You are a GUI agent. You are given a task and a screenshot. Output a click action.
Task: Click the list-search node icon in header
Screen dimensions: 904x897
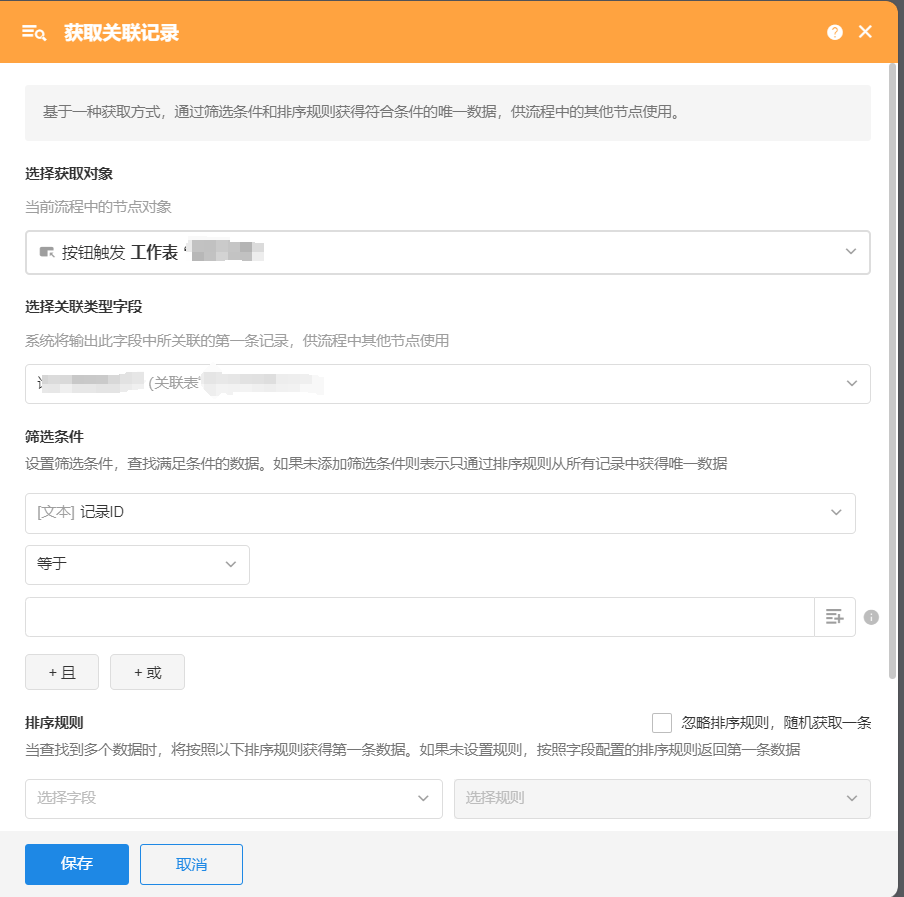(34, 33)
